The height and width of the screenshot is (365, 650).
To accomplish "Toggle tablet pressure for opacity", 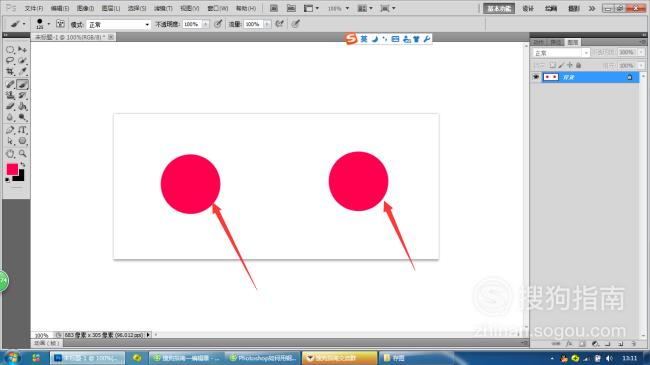I will pyautogui.click(x=218, y=24).
